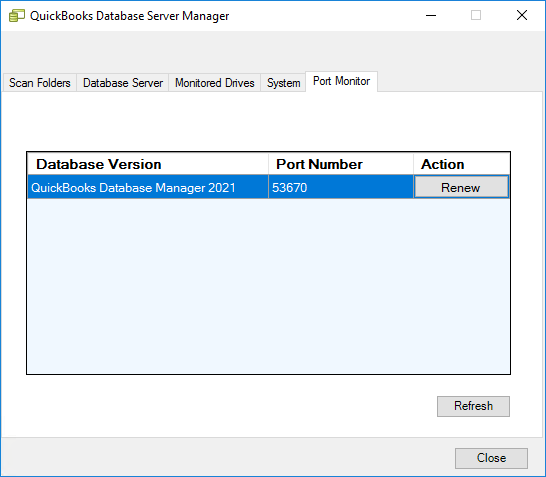Screen dimensions: 546x477
Task: Click the QuickBooks app icon in title bar
Action: click(x=17, y=16)
